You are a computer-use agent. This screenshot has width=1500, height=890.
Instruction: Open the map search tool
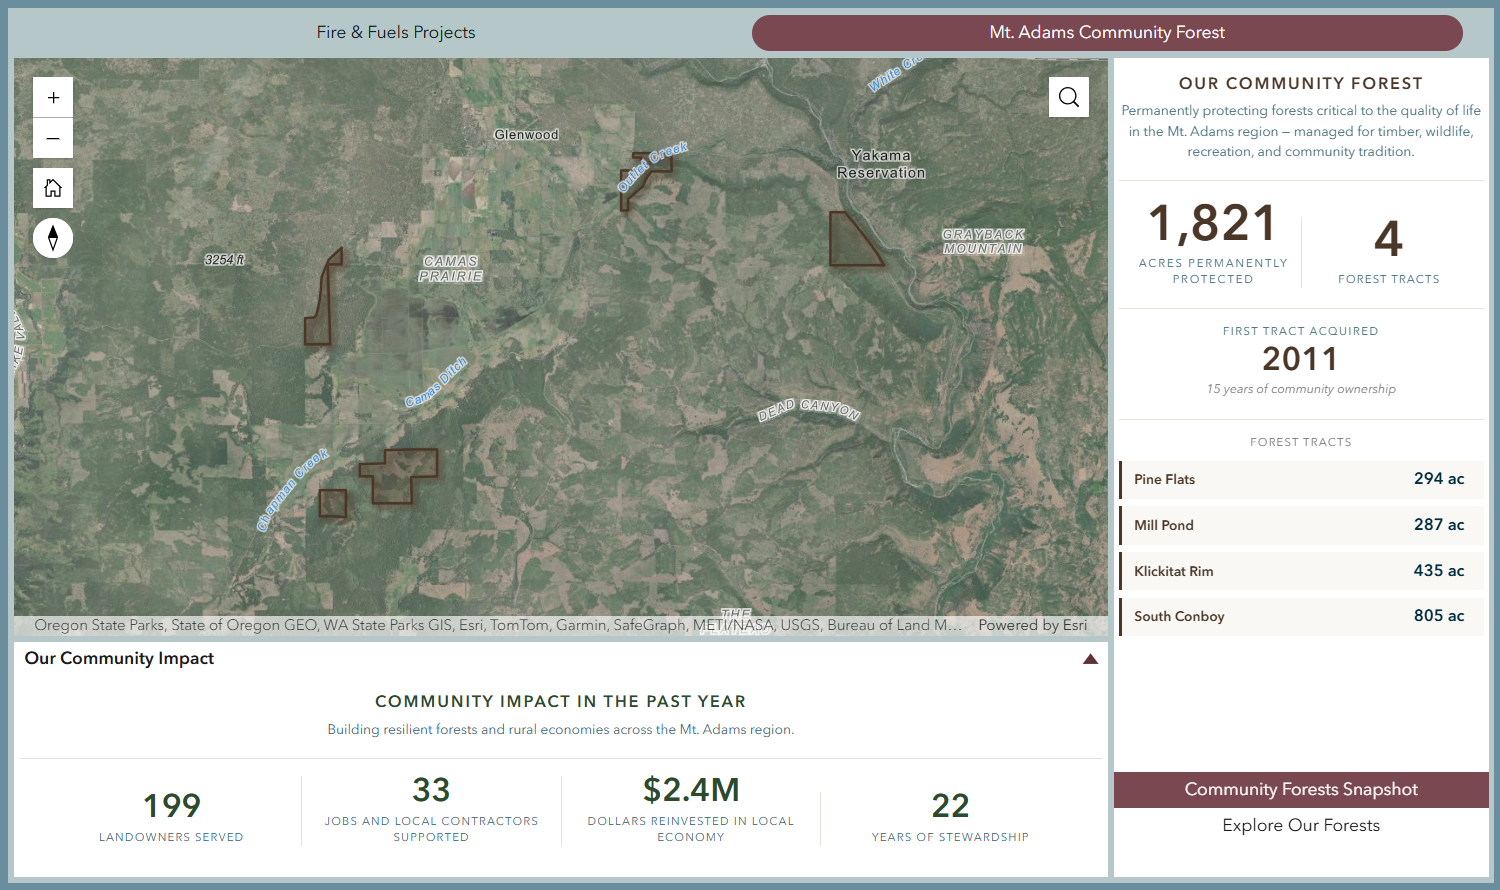(x=1069, y=97)
